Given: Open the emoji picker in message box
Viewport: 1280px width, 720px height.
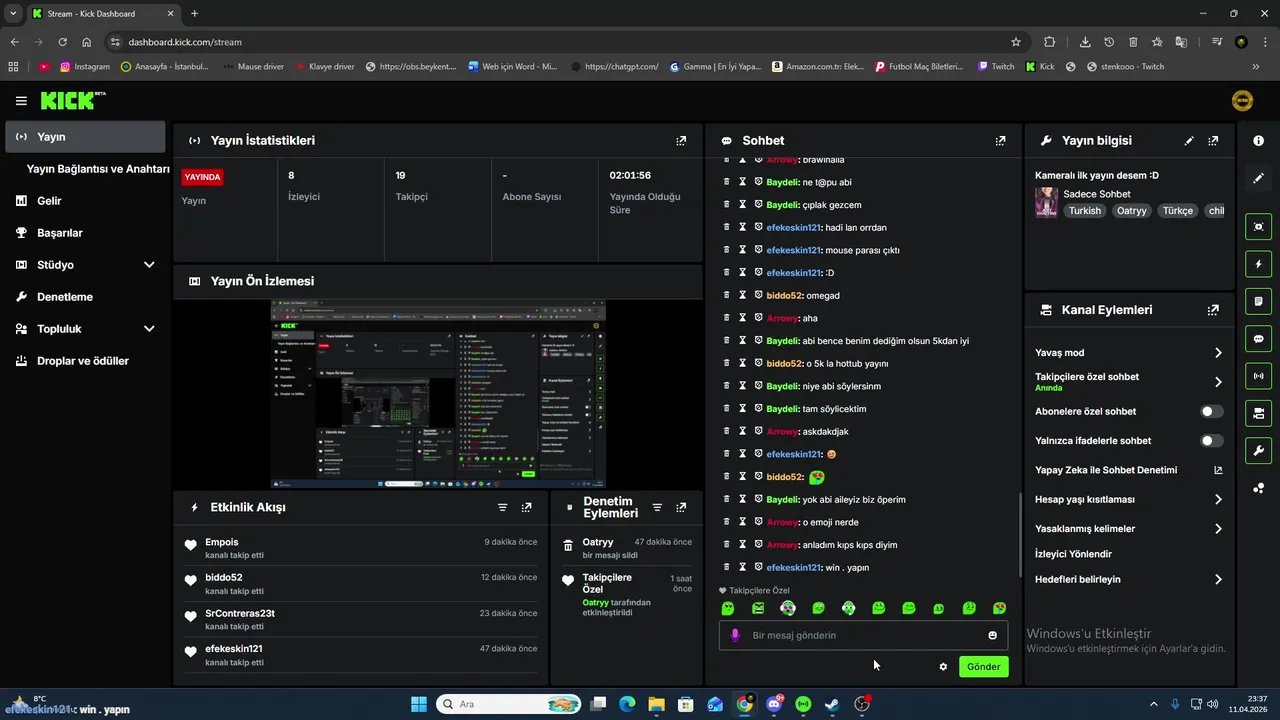Looking at the screenshot, I should [x=992, y=635].
